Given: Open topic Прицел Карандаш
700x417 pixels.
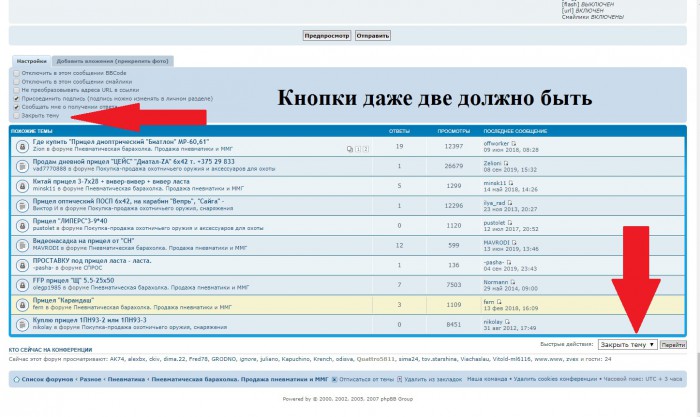Looking at the screenshot, I should click(x=63, y=300).
